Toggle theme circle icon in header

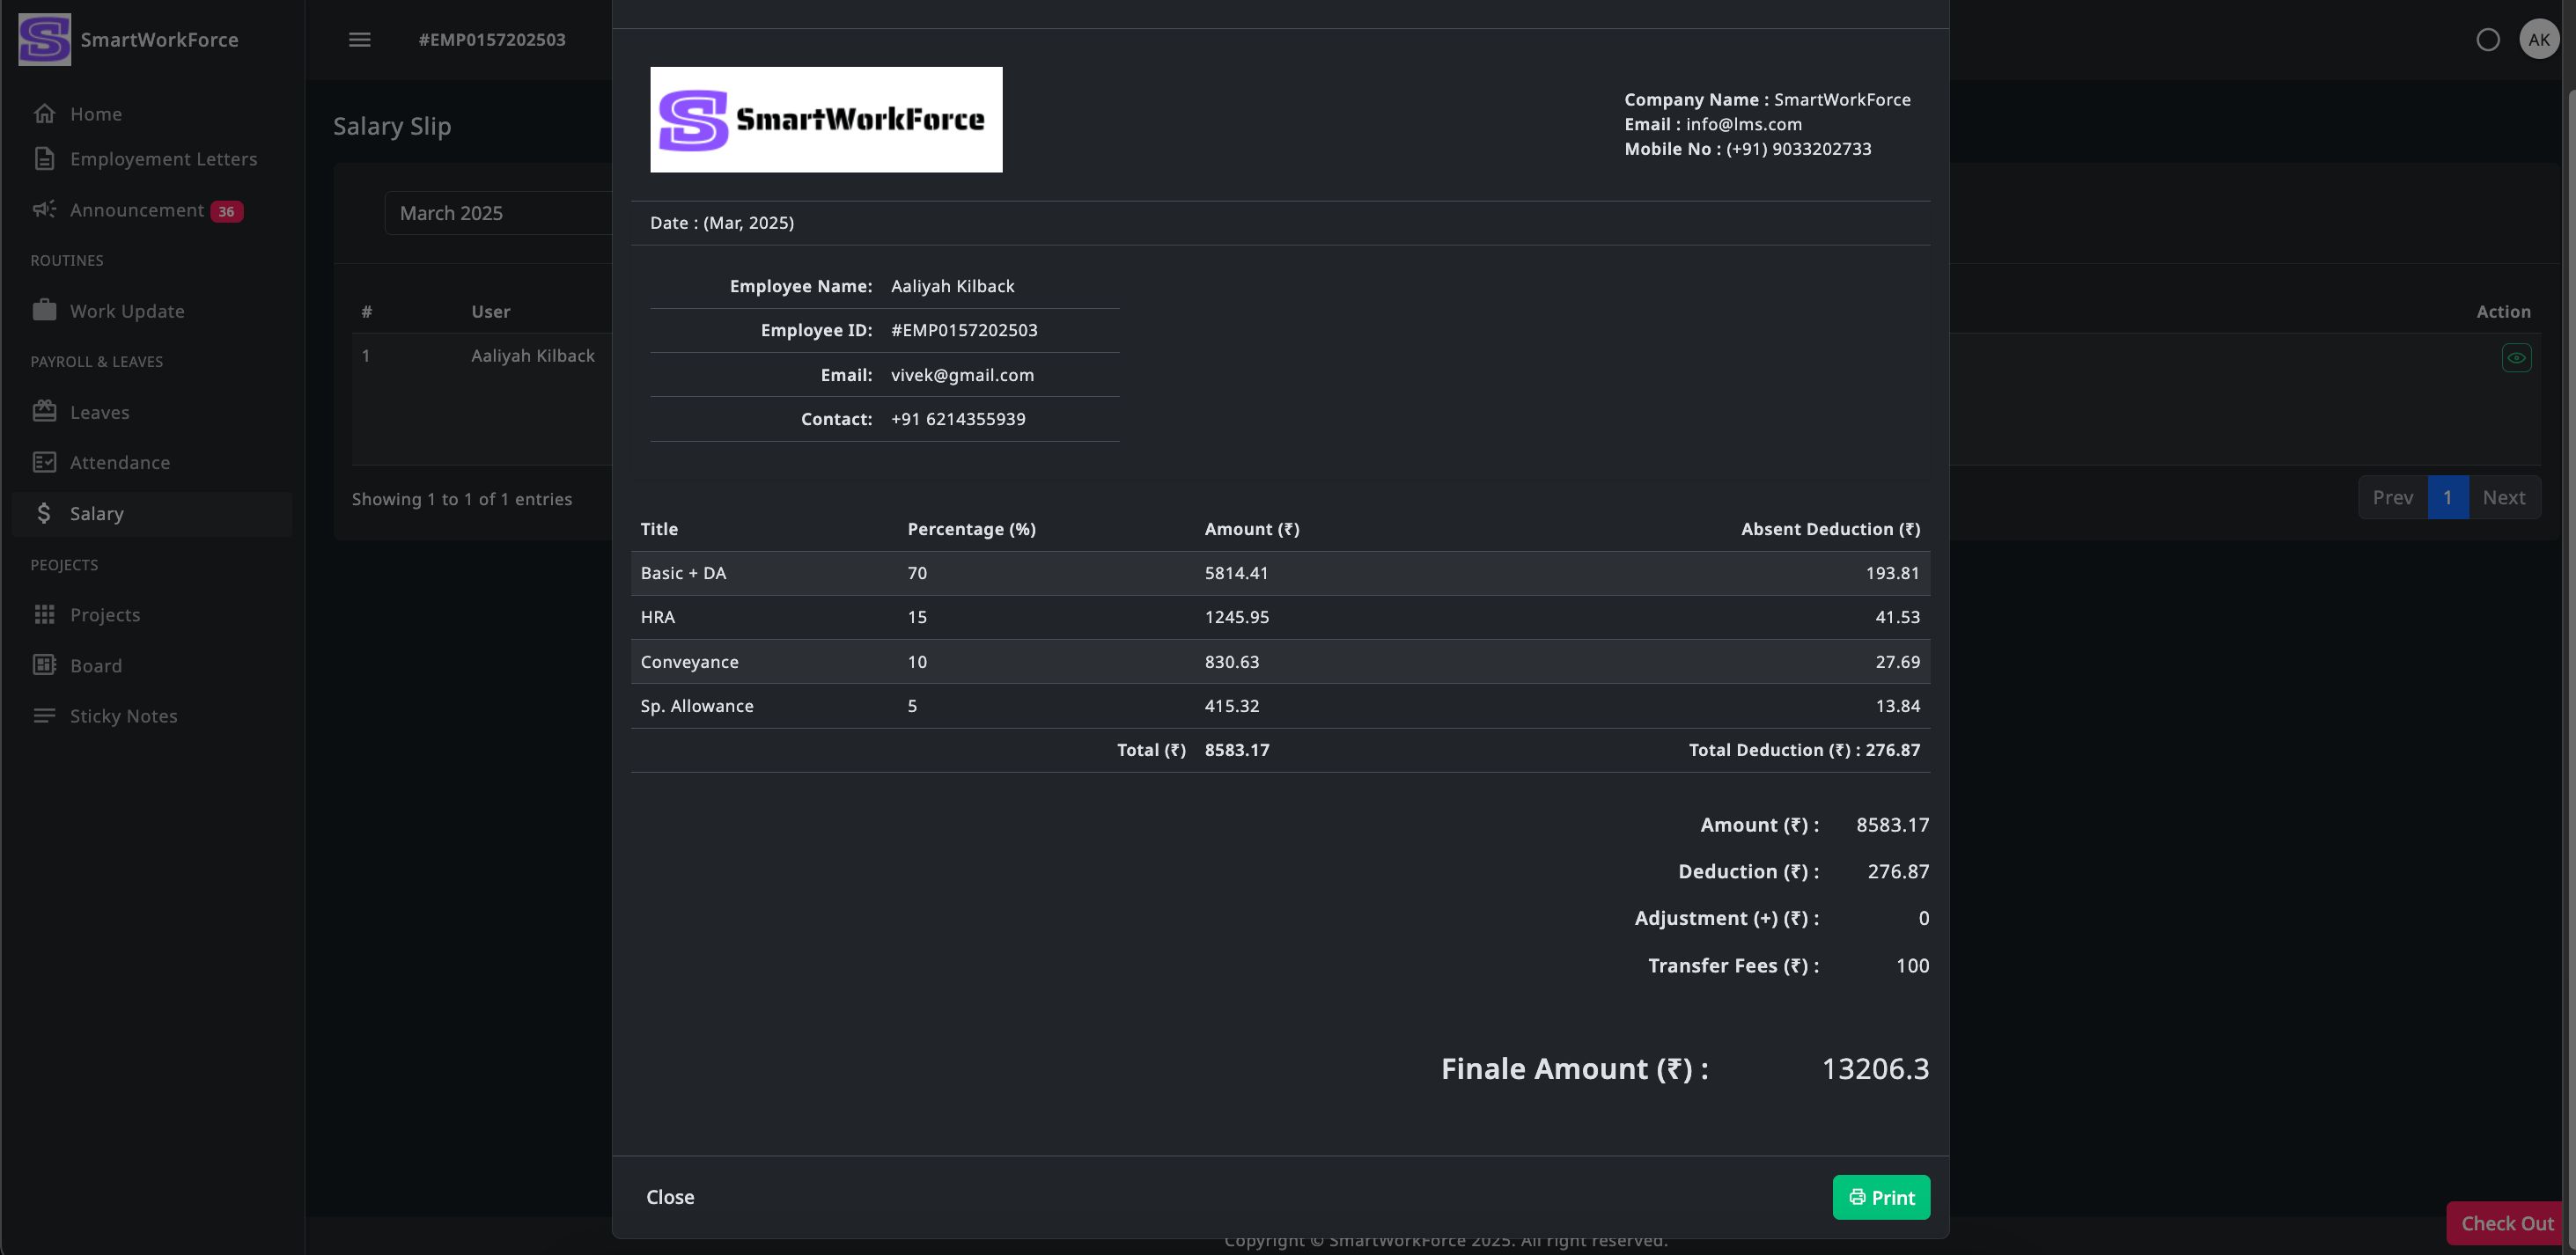(2488, 40)
